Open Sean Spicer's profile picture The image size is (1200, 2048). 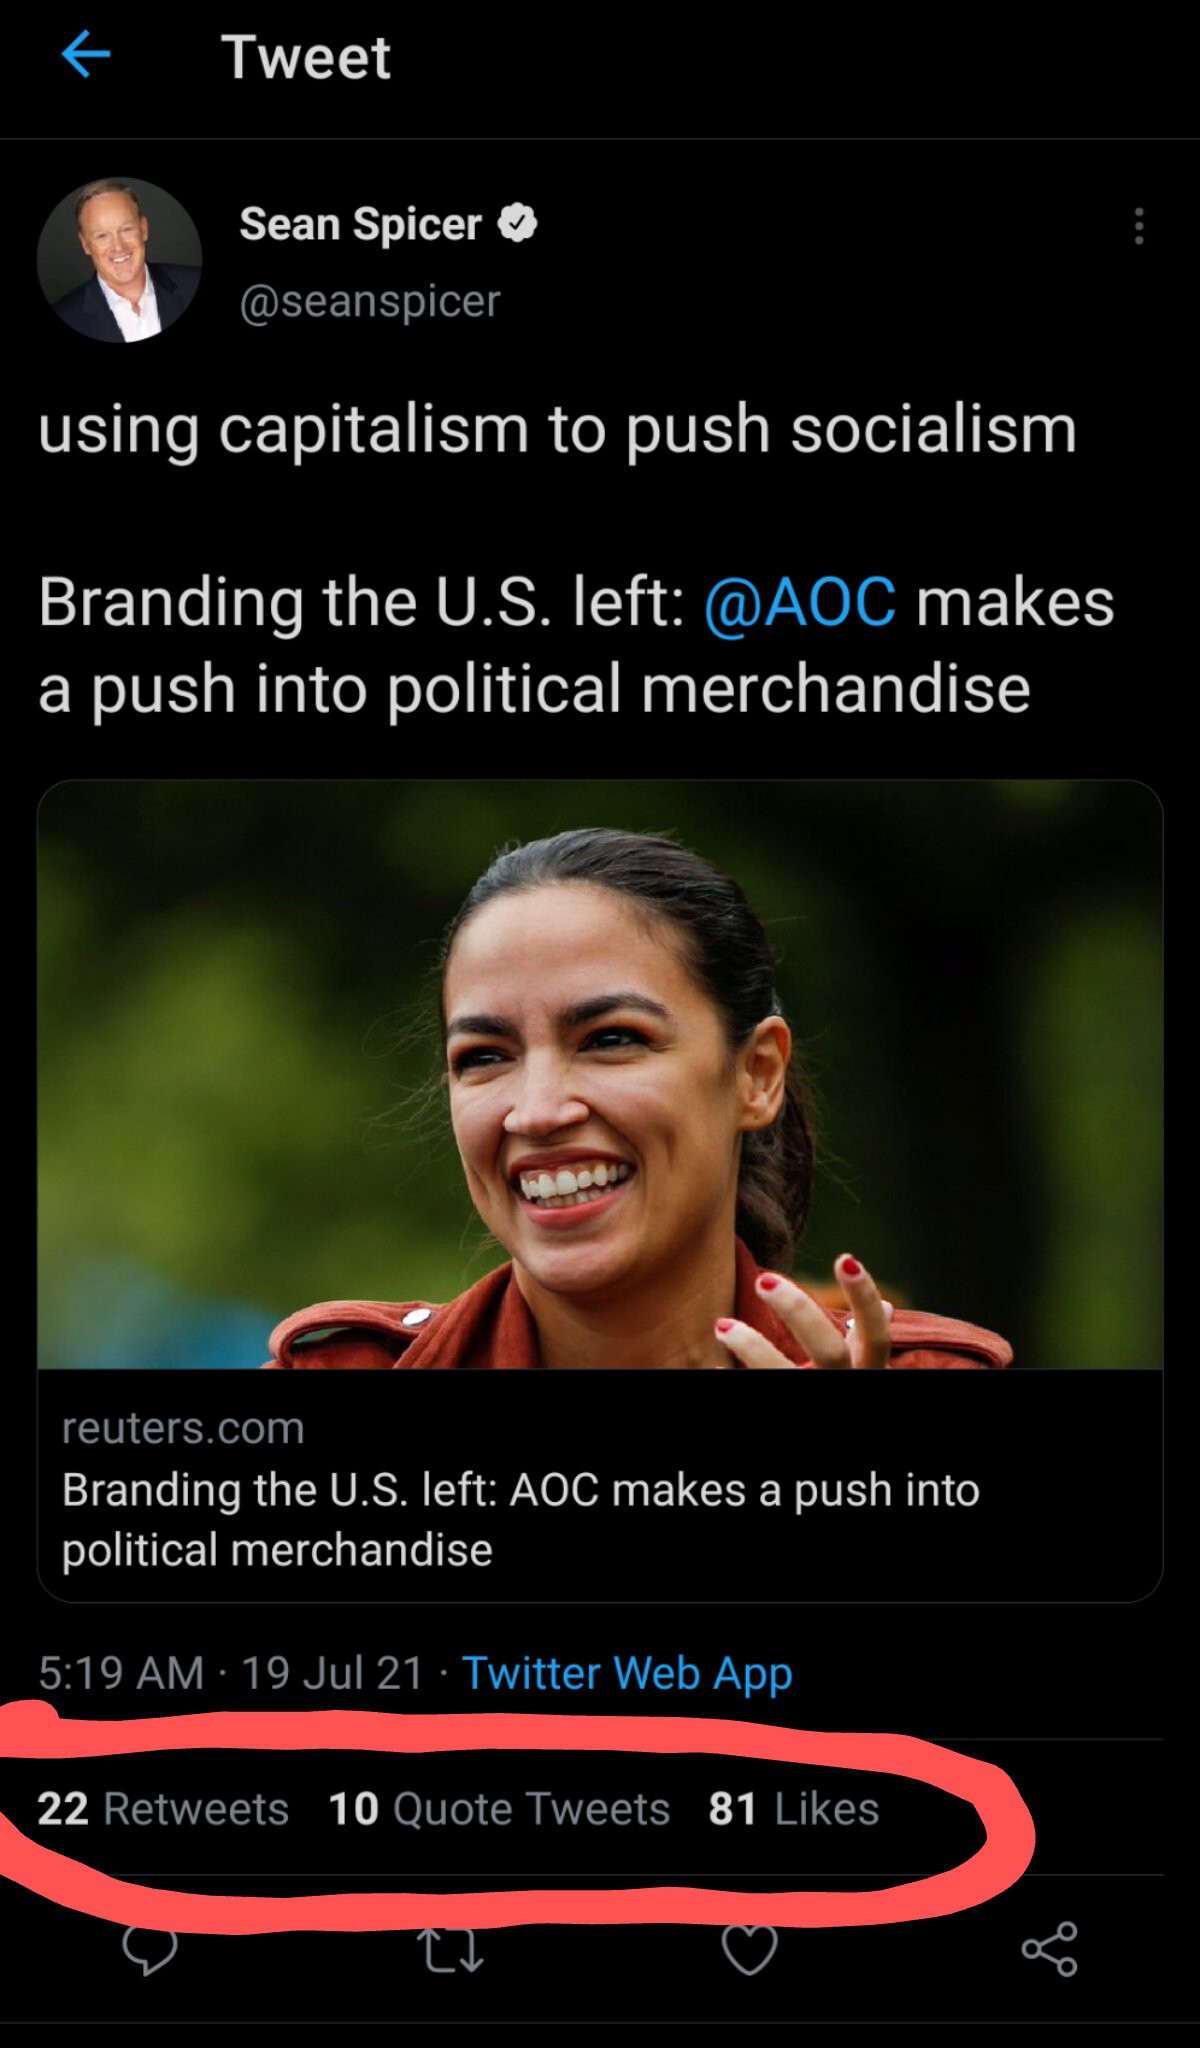point(120,260)
